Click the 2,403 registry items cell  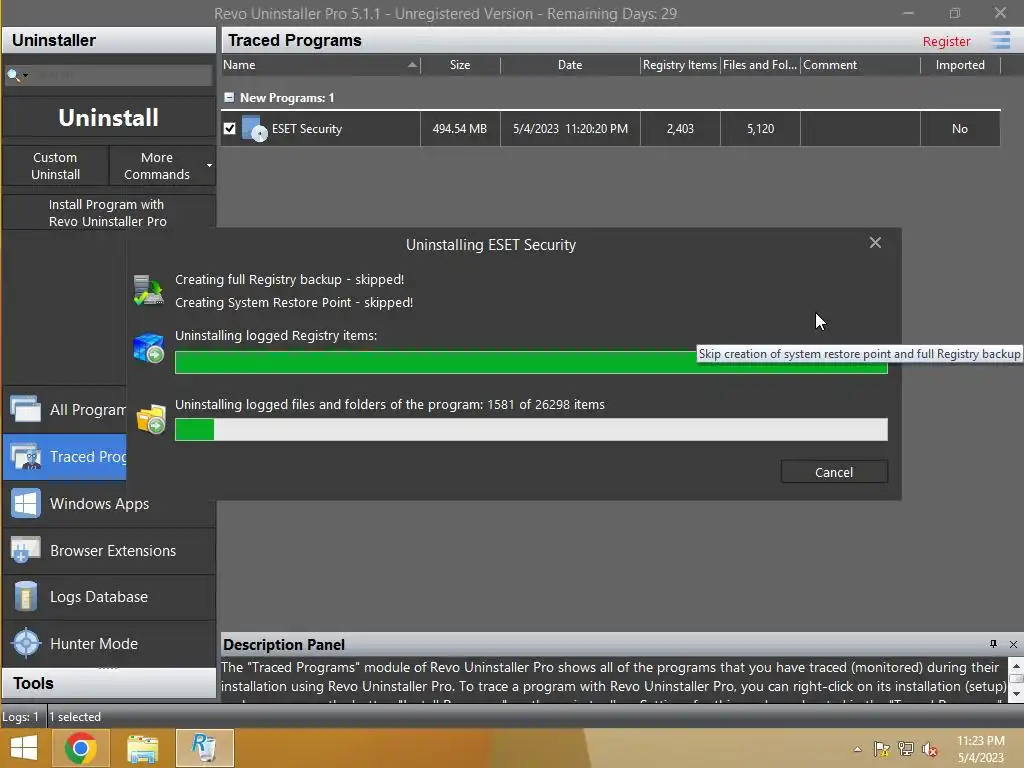coord(680,129)
